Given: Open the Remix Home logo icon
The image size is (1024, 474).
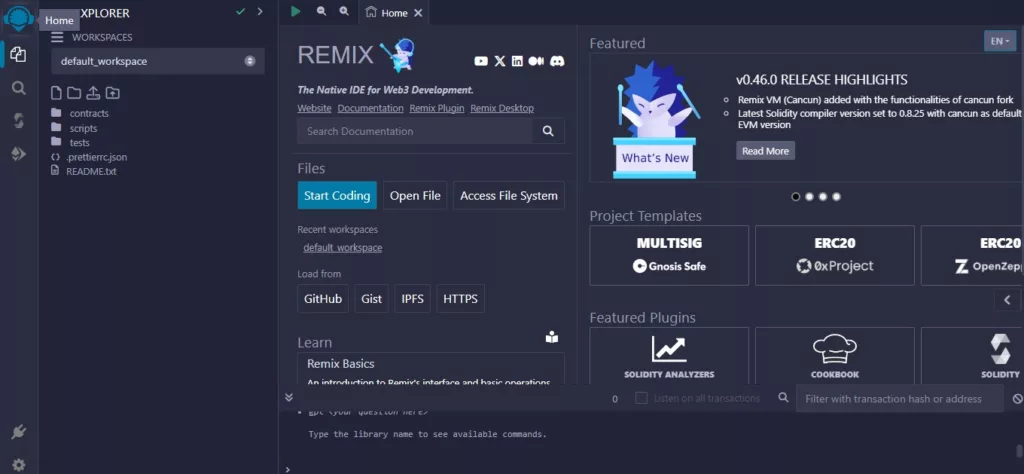Looking at the screenshot, I should point(18,18).
